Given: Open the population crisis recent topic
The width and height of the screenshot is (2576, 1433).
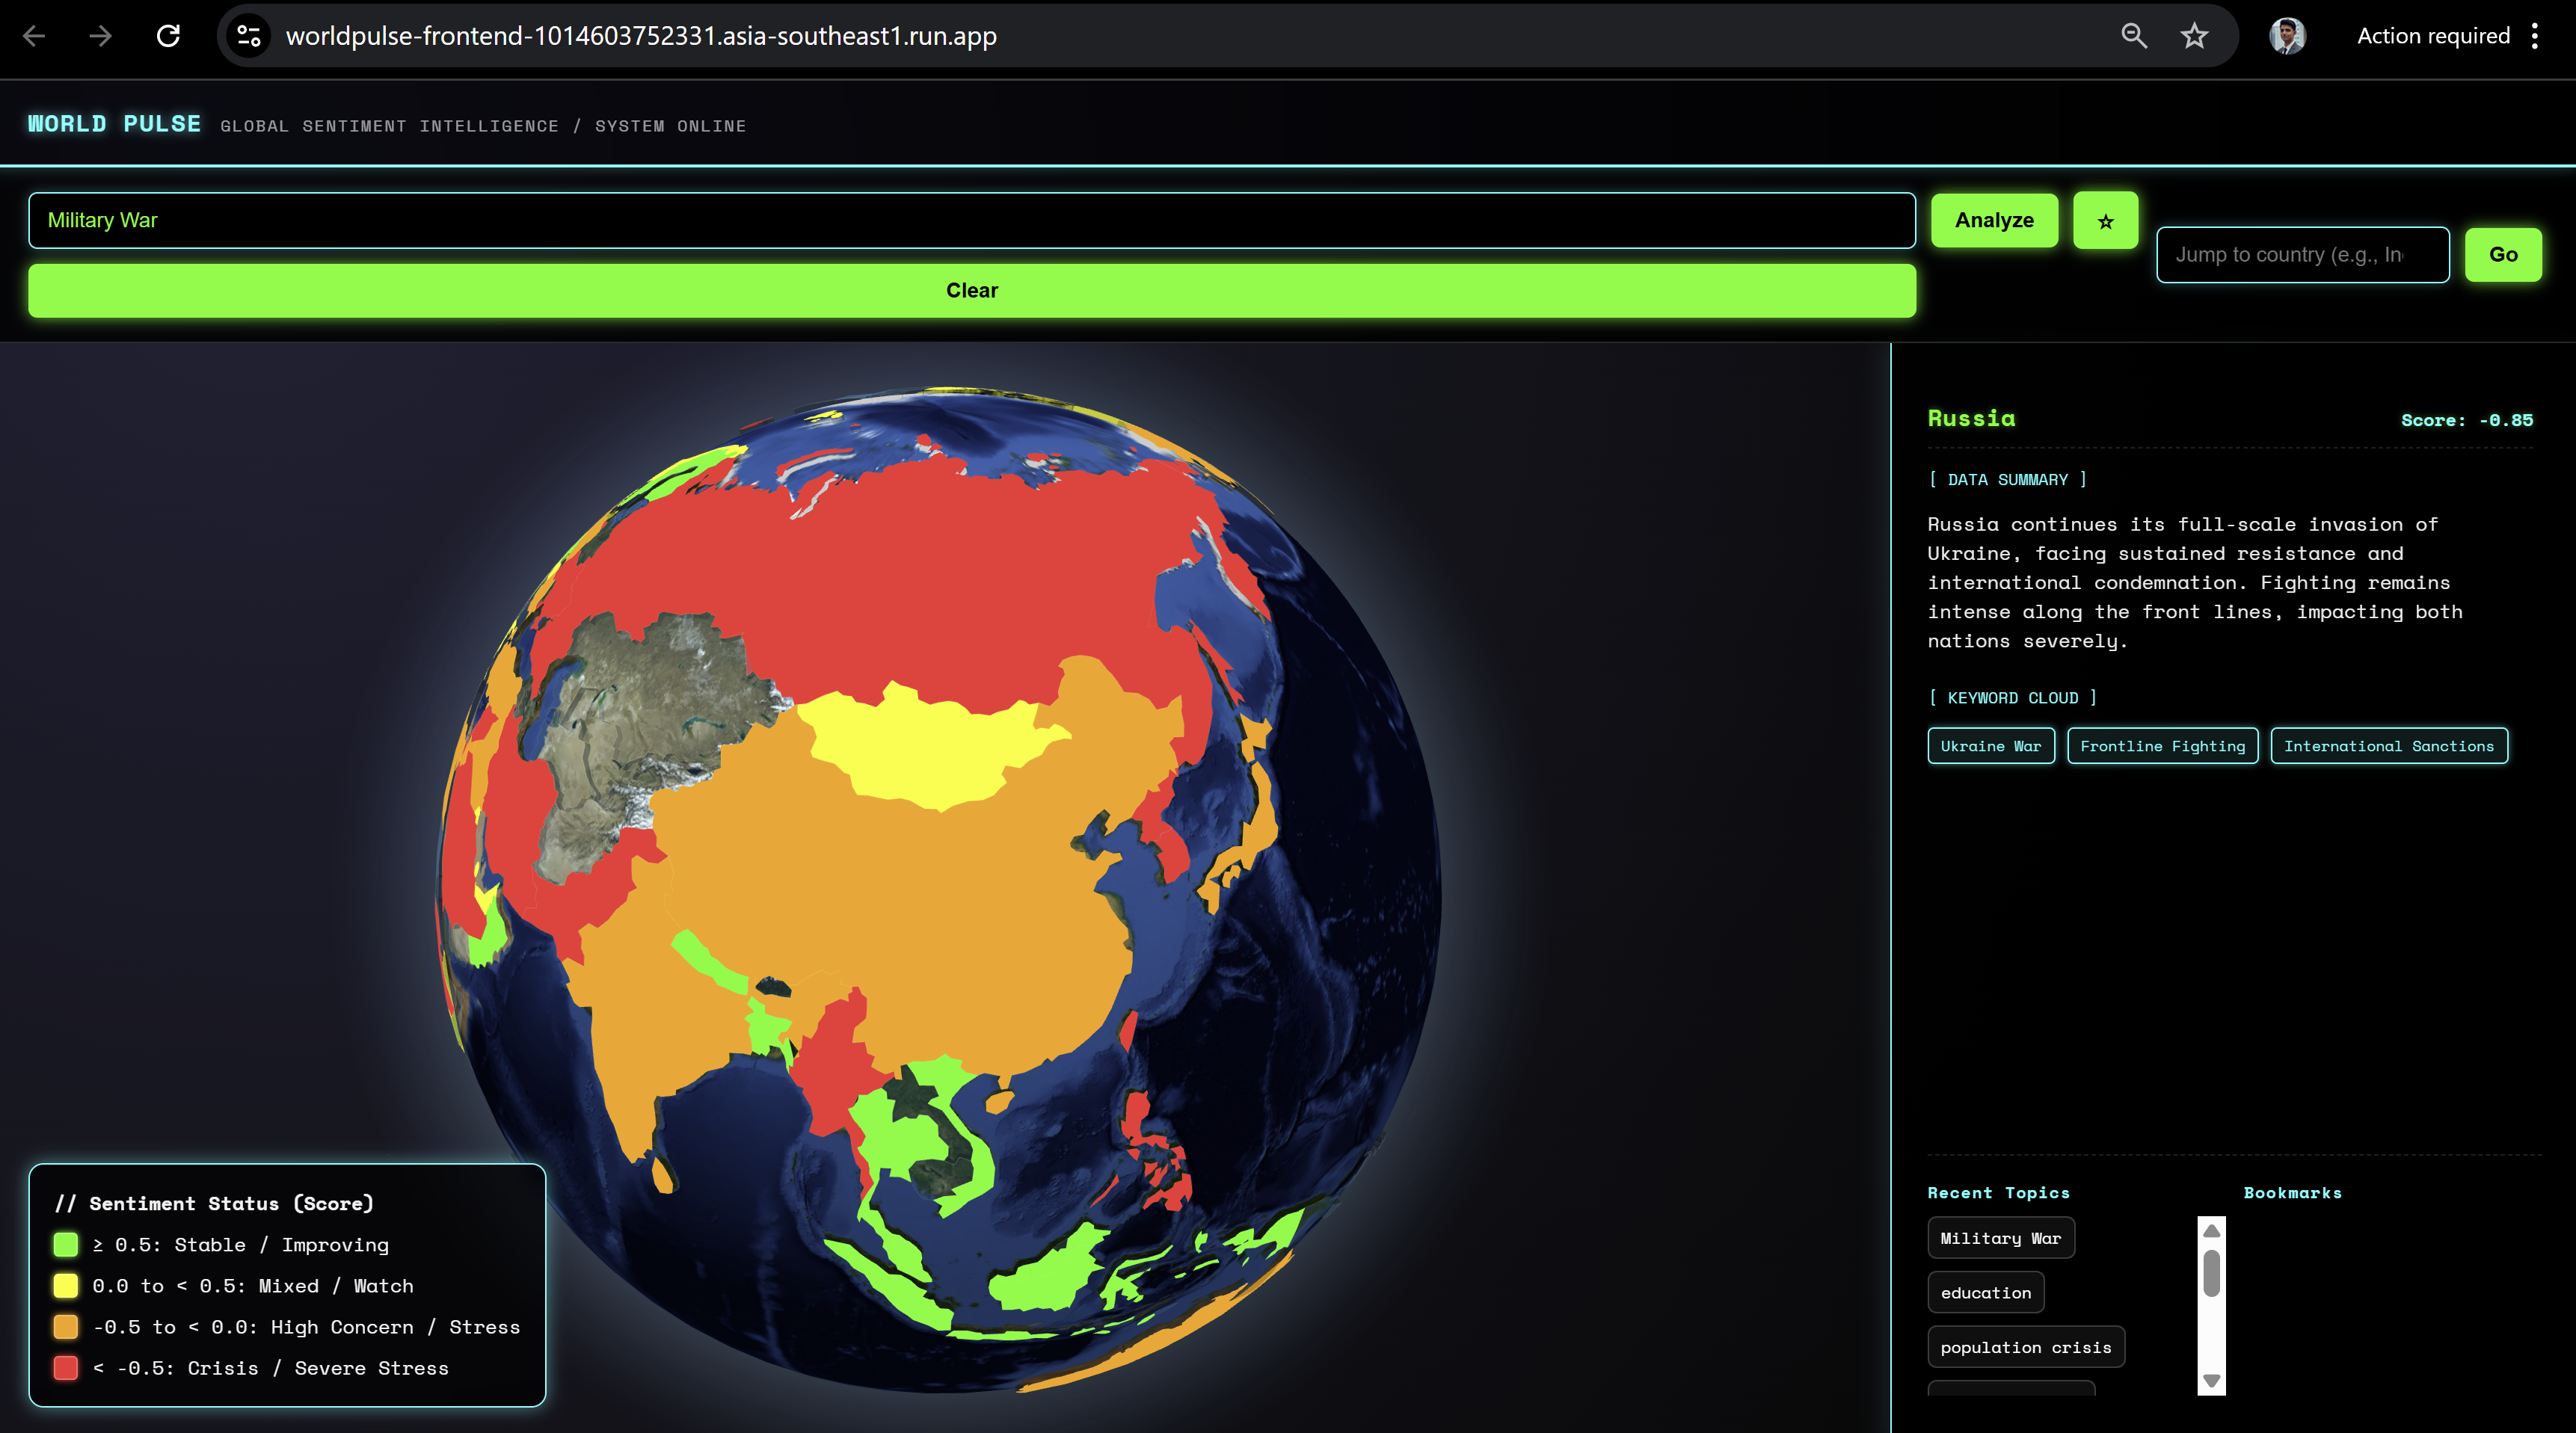Looking at the screenshot, I should 2025,1348.
